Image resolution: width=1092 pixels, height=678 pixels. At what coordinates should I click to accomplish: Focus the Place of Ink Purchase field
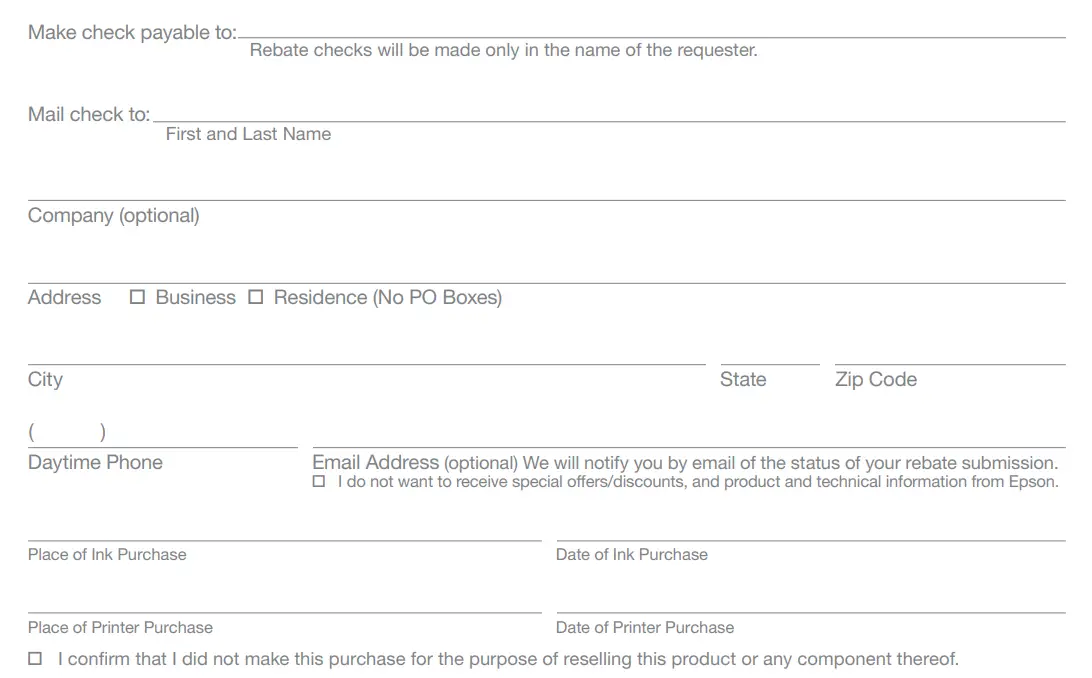(284, 530)
